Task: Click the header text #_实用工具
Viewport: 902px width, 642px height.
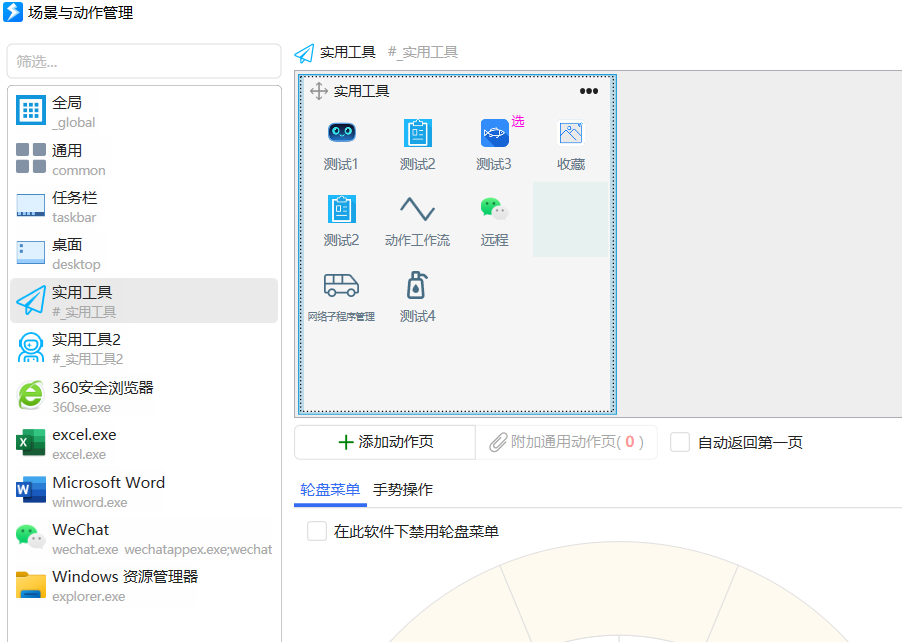Action: [423, 52]
